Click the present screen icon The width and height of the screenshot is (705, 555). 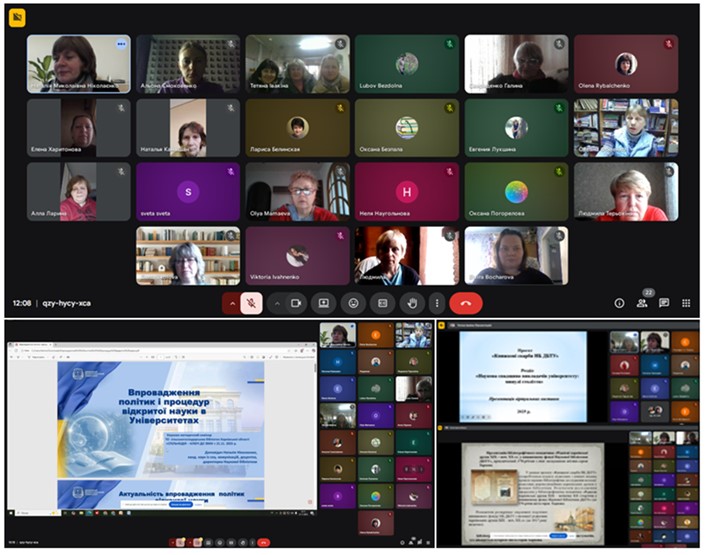click(324, 302)
